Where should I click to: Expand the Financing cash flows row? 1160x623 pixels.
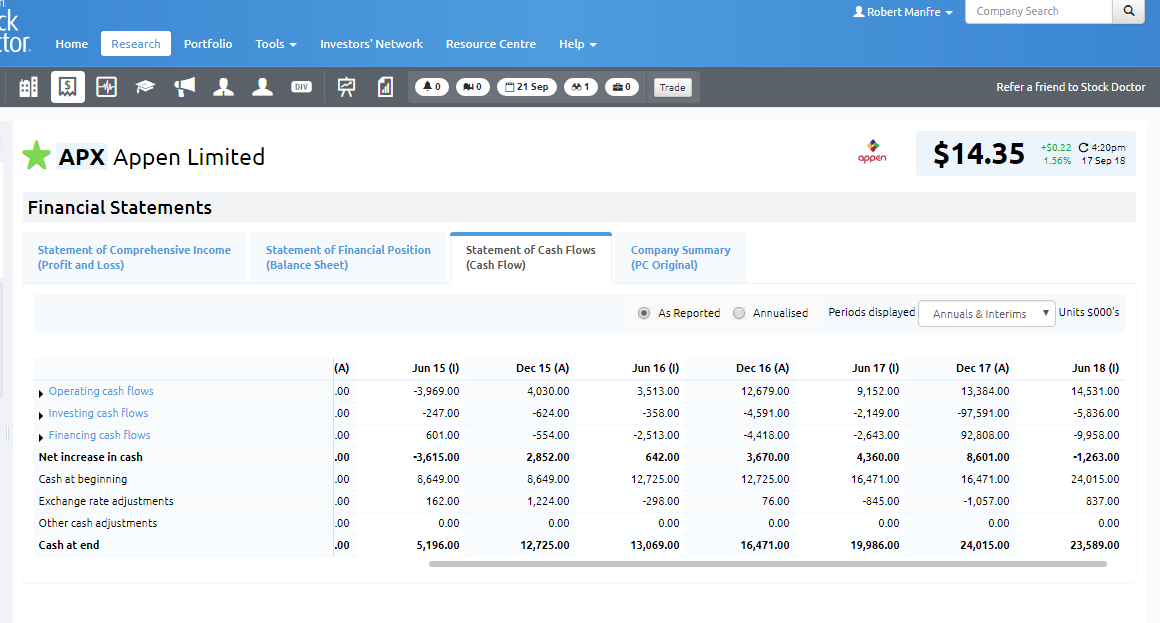41,438
